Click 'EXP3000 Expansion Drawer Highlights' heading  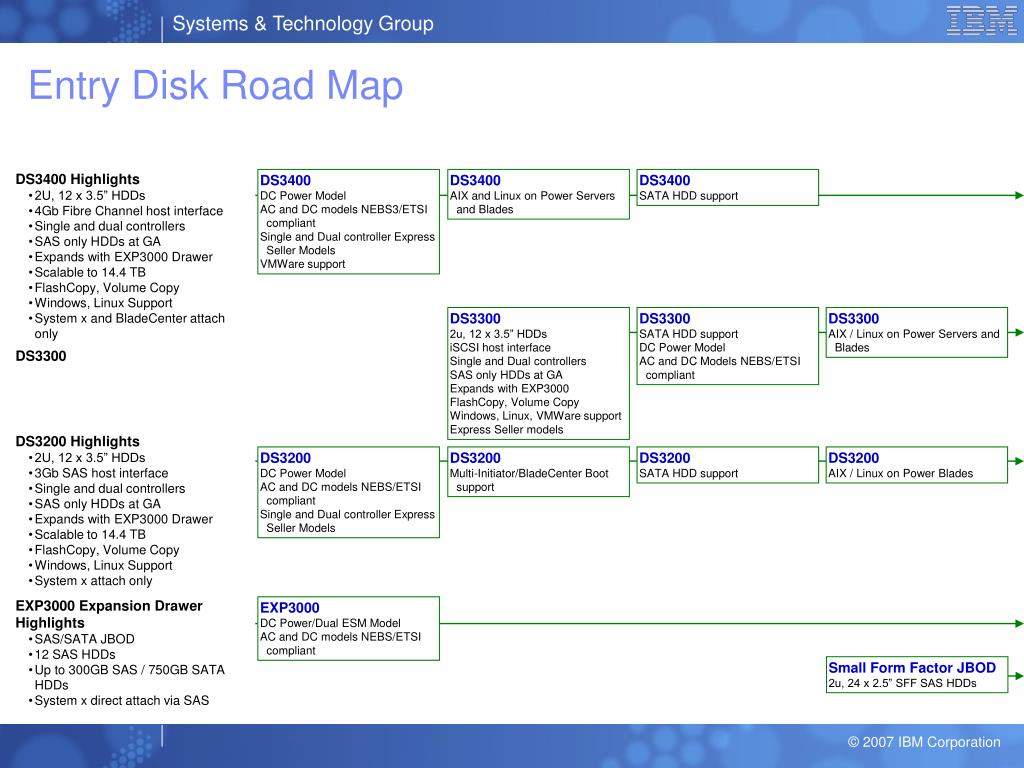(x=109, y=614)
